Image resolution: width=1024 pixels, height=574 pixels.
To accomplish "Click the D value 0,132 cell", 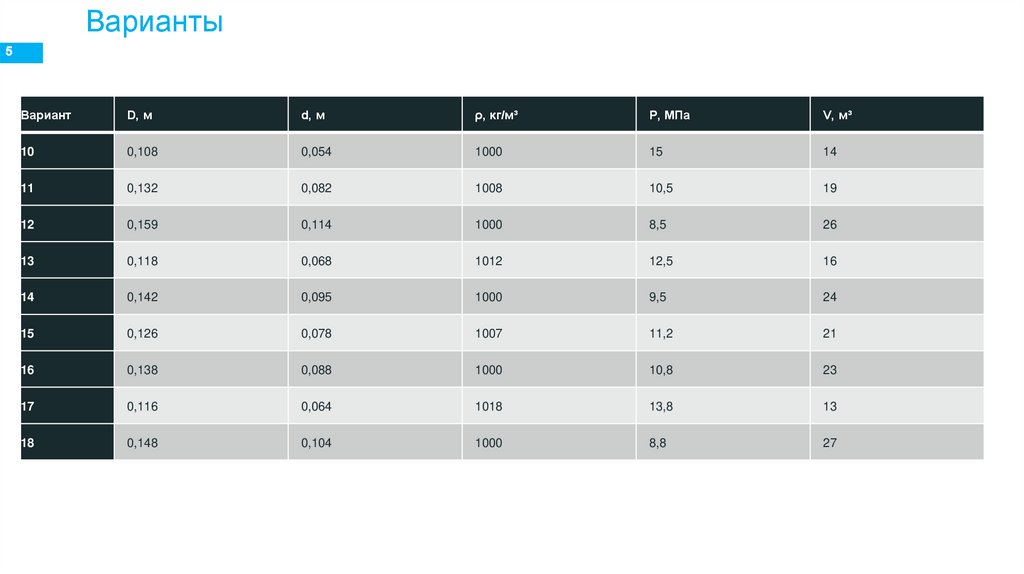I will (x=142, y=188).
